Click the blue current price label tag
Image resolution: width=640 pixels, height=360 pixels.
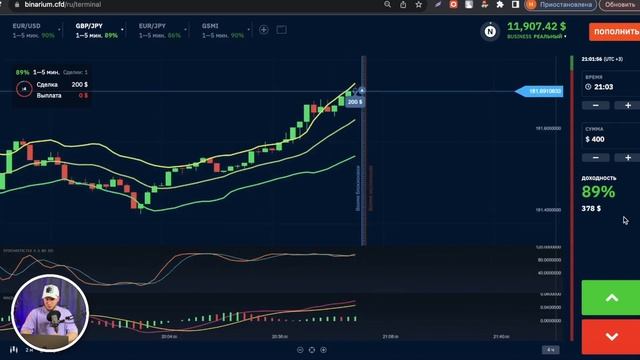[x=539, y=91]
